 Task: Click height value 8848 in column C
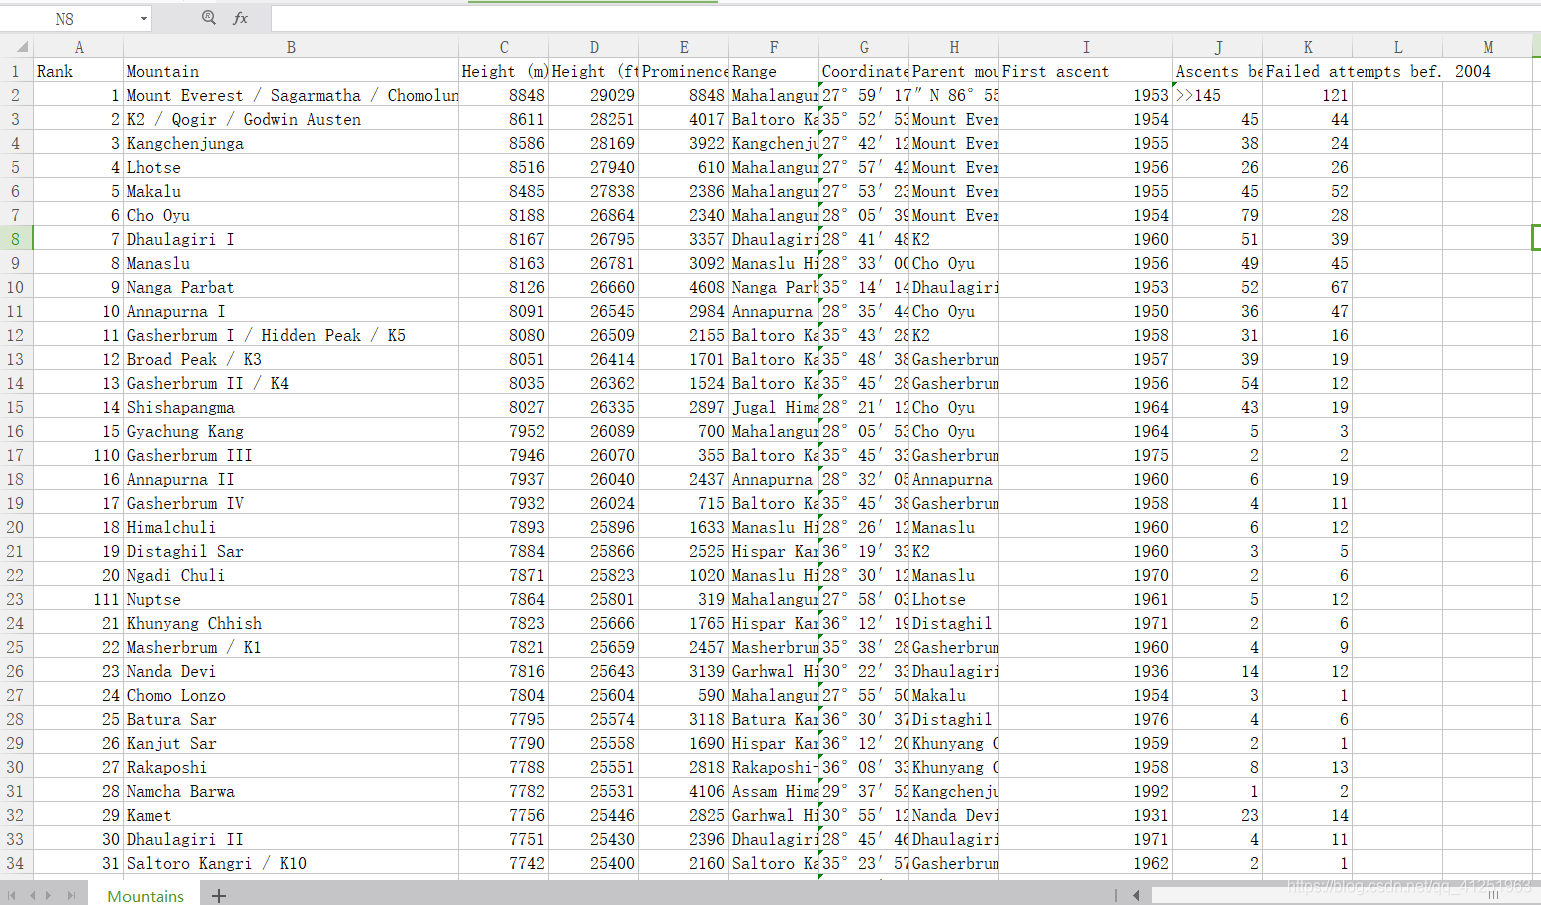(504, 95)
